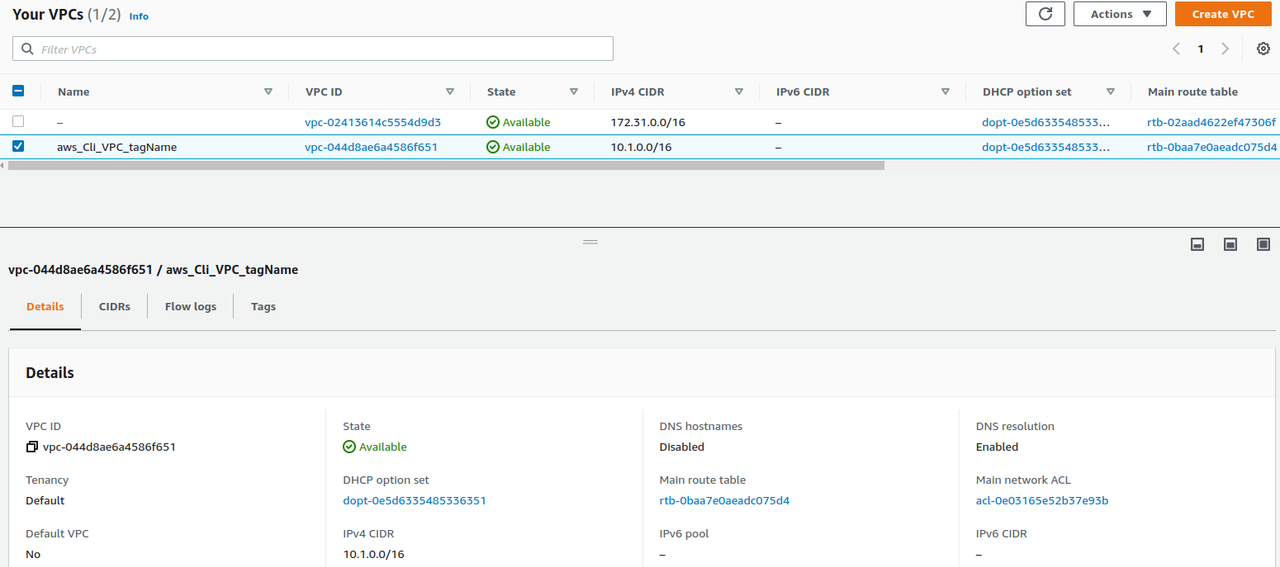Click the split panel resize handle
The height and width of the screenshot is (567, 1280).
coord(590,242)
